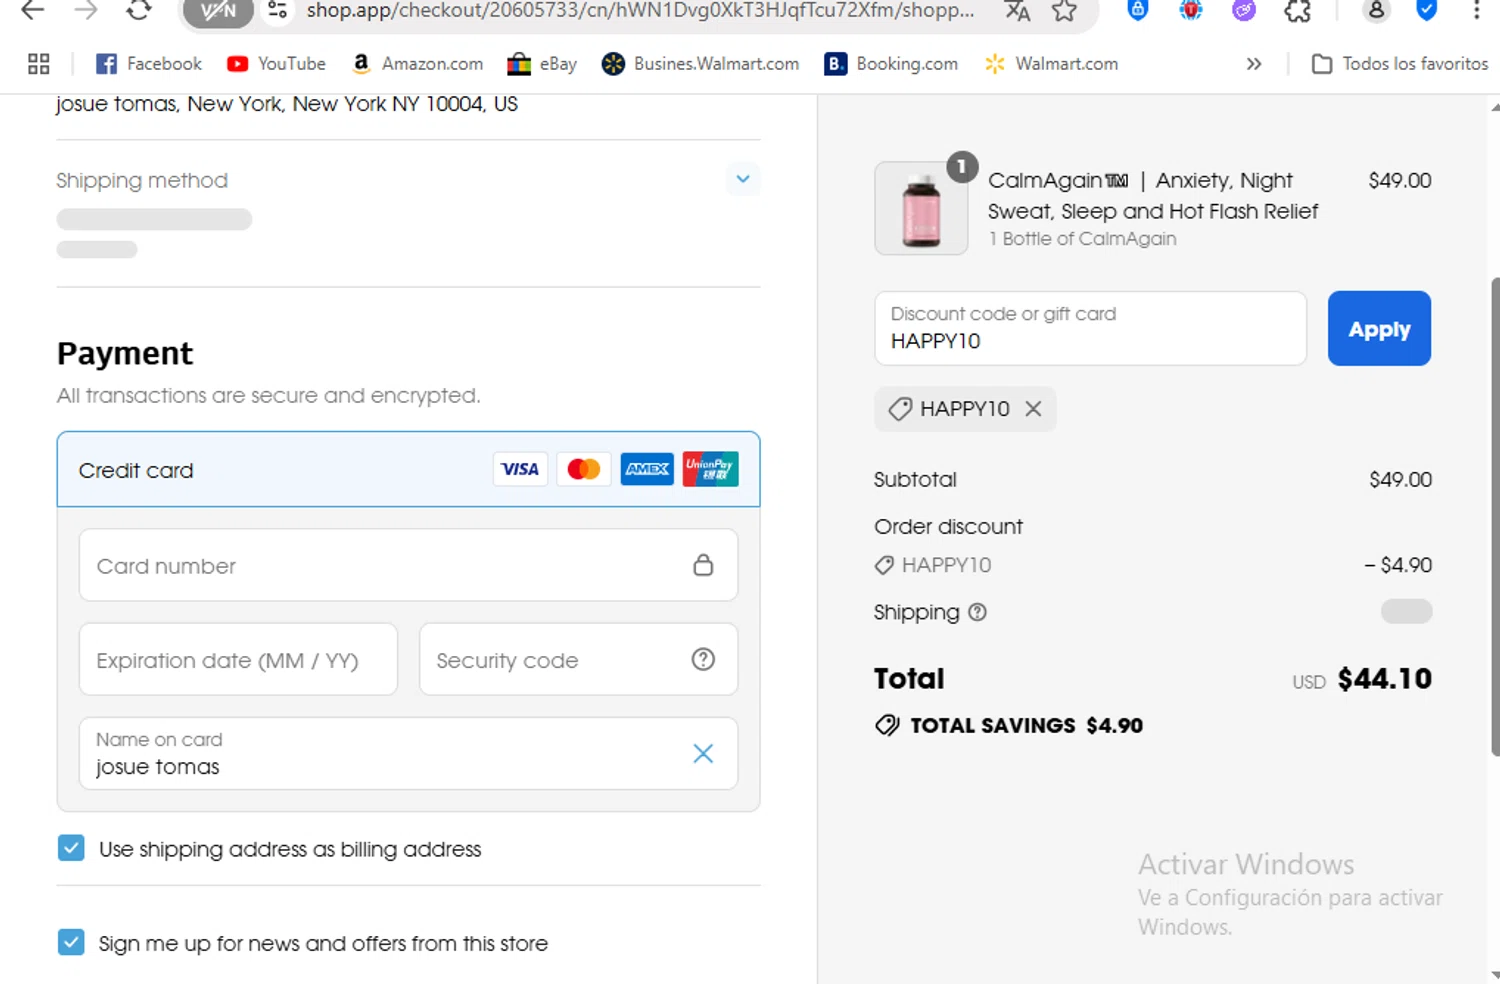Remove the HAPPY10 discount tag
This screenshot has width=1500, height=984.
pos(1033,408)
